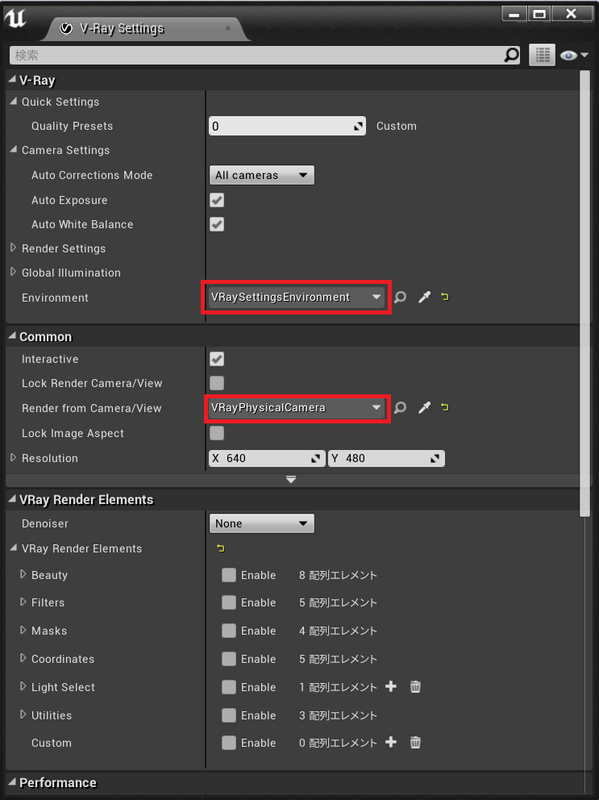Collapse the Performance category
Screen dimensions: 599x800
(12, 782)
